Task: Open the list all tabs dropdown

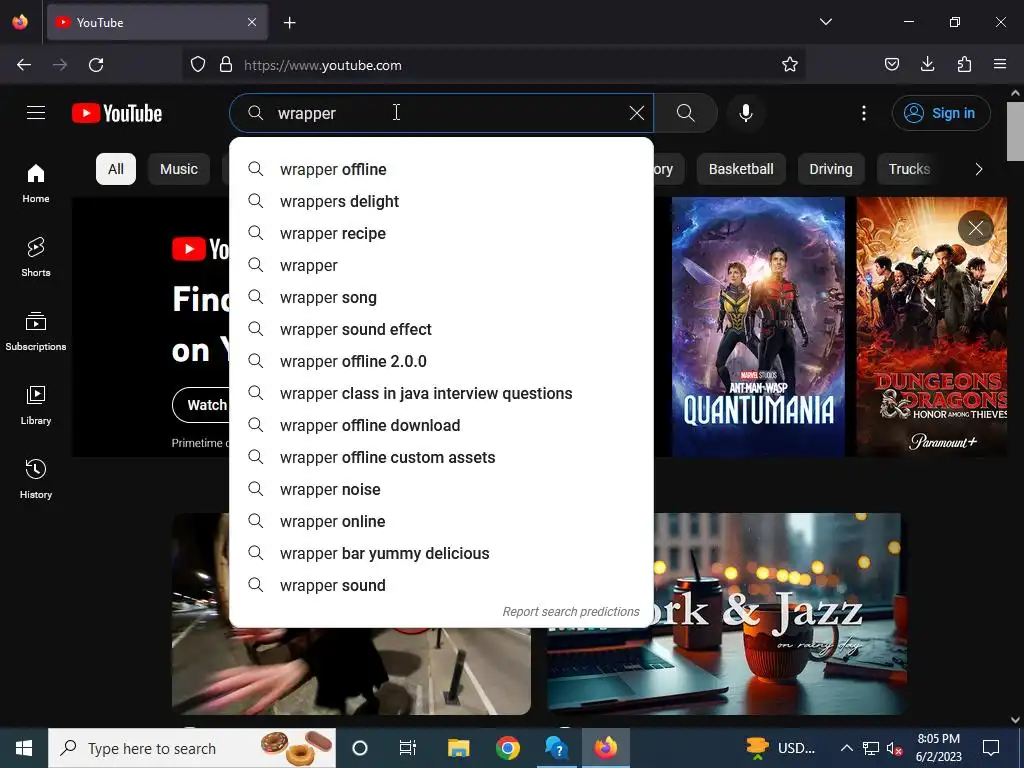Action: pyautogui.click(x=826, y=22)
